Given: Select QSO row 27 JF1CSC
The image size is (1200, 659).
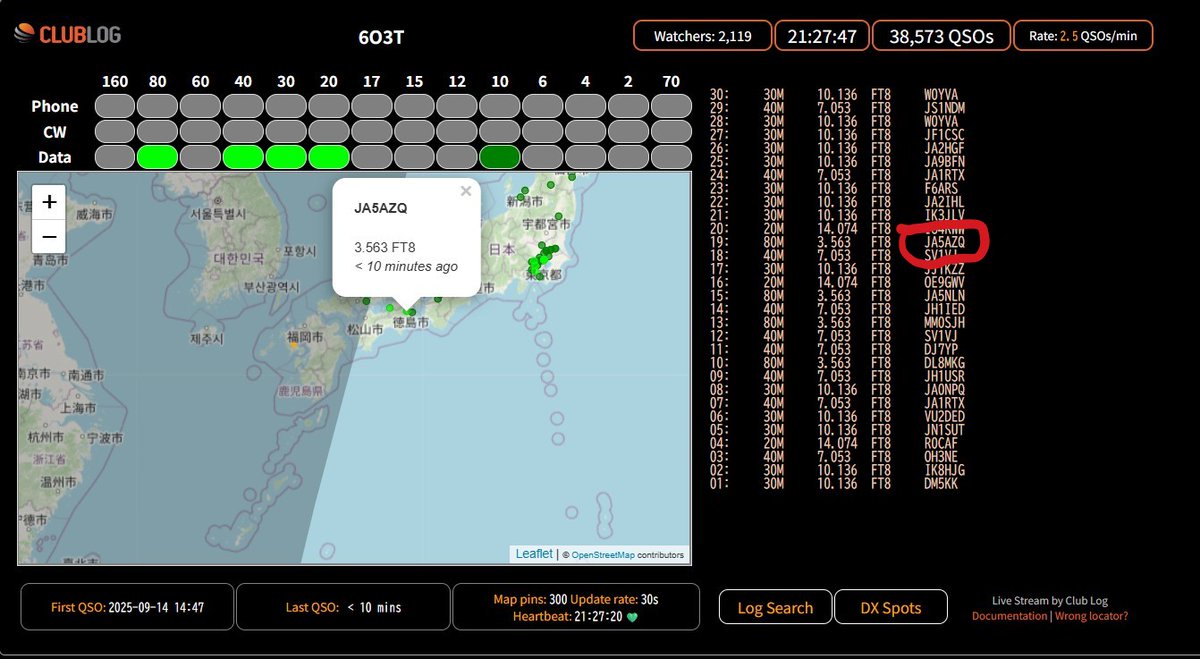Looking at the screenshot, I should click(x=838, y=135).
